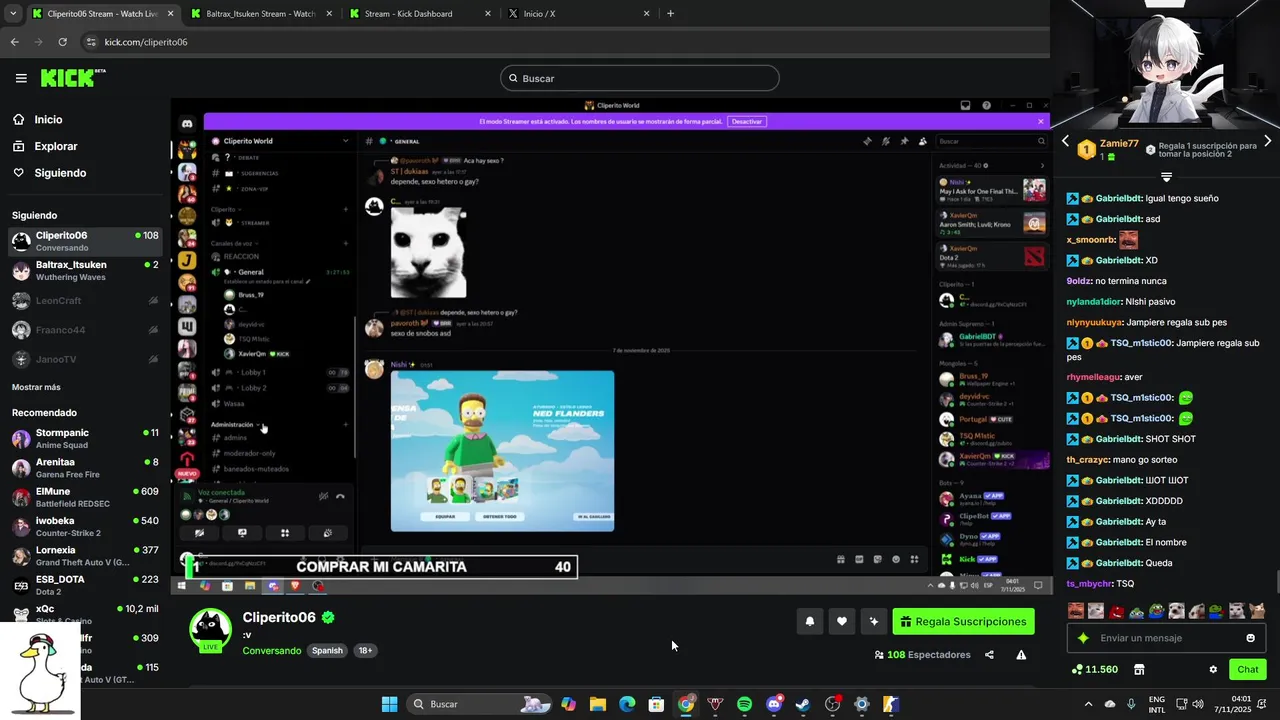Screen dimensions: 1280x720
Task: Toggle follow heart button
Action: point(842,622)
